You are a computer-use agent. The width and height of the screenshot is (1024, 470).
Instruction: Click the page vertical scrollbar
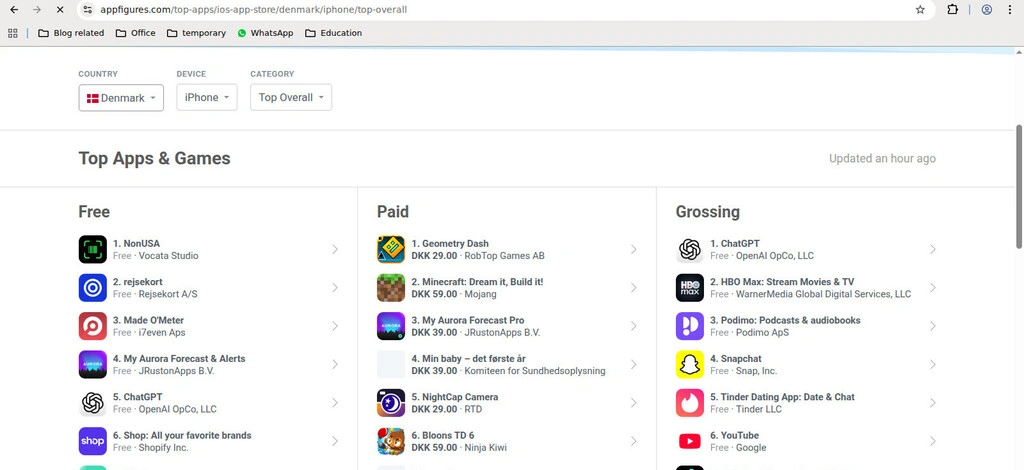click(x=1019, y=187)
